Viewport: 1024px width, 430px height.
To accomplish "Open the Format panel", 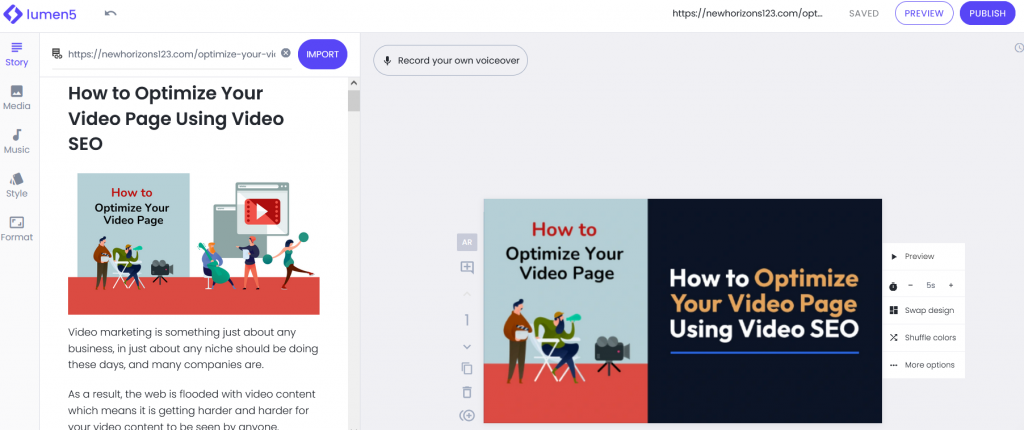I will pyautogui.click(x=17, y=229).
